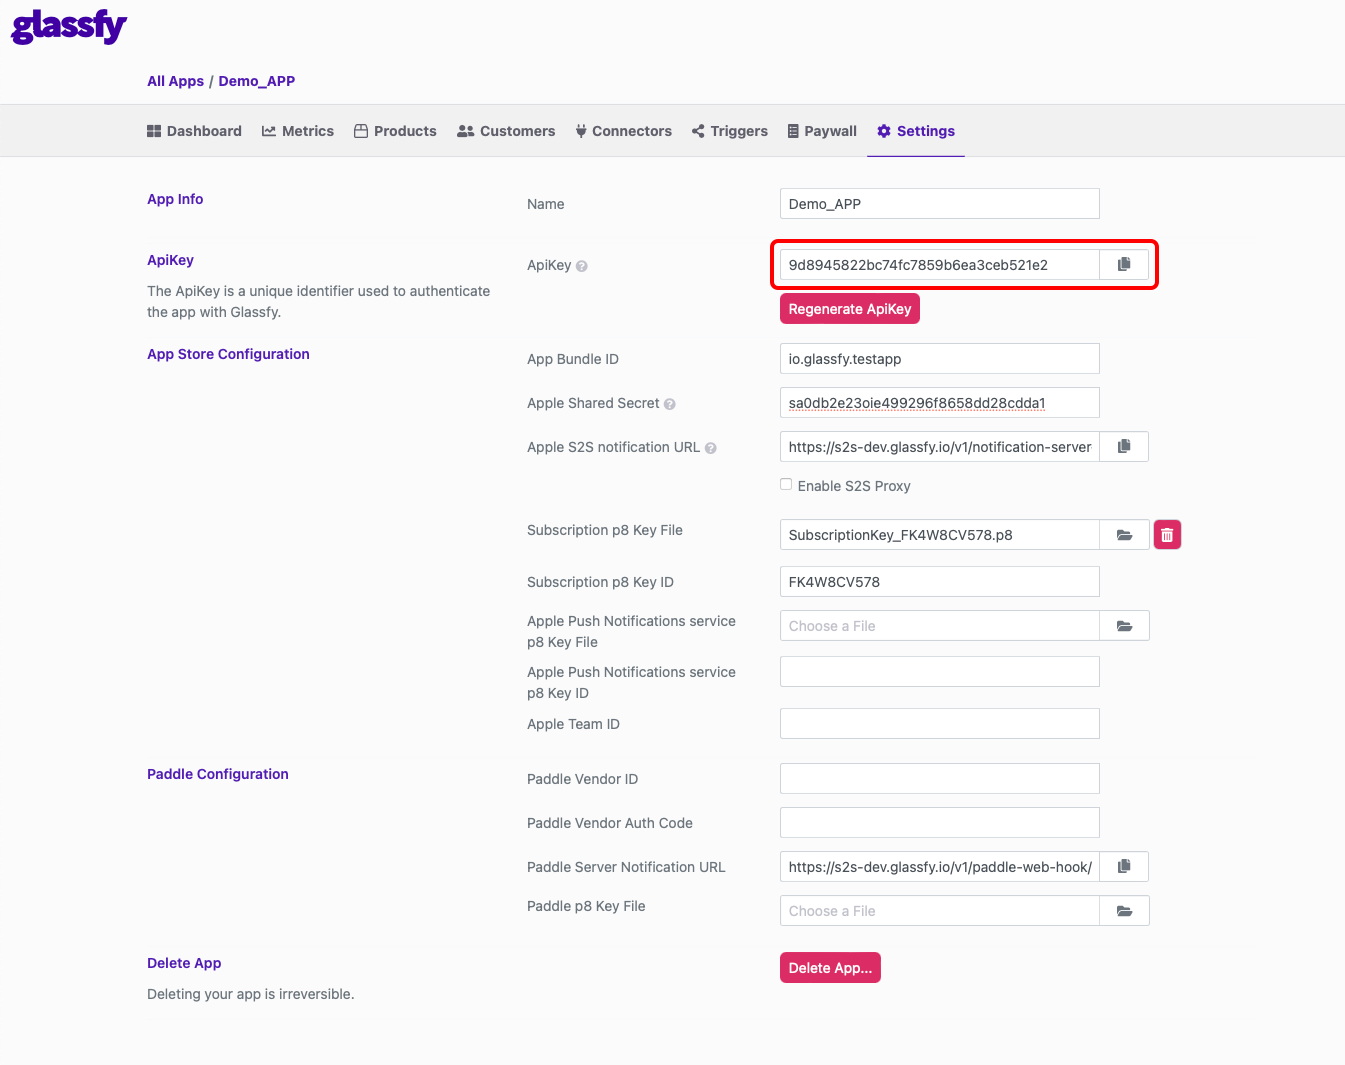
Task: Click Delete App button
Action: tap(830, 968)
